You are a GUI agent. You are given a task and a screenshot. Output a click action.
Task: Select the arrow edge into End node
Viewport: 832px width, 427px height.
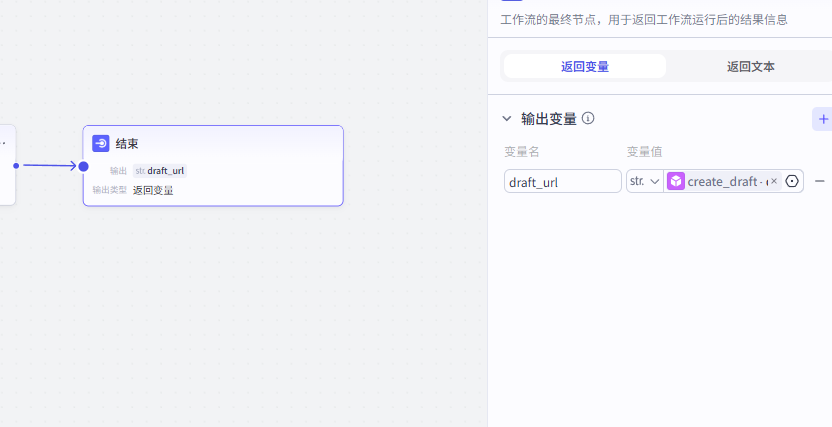tap(48, 165)
